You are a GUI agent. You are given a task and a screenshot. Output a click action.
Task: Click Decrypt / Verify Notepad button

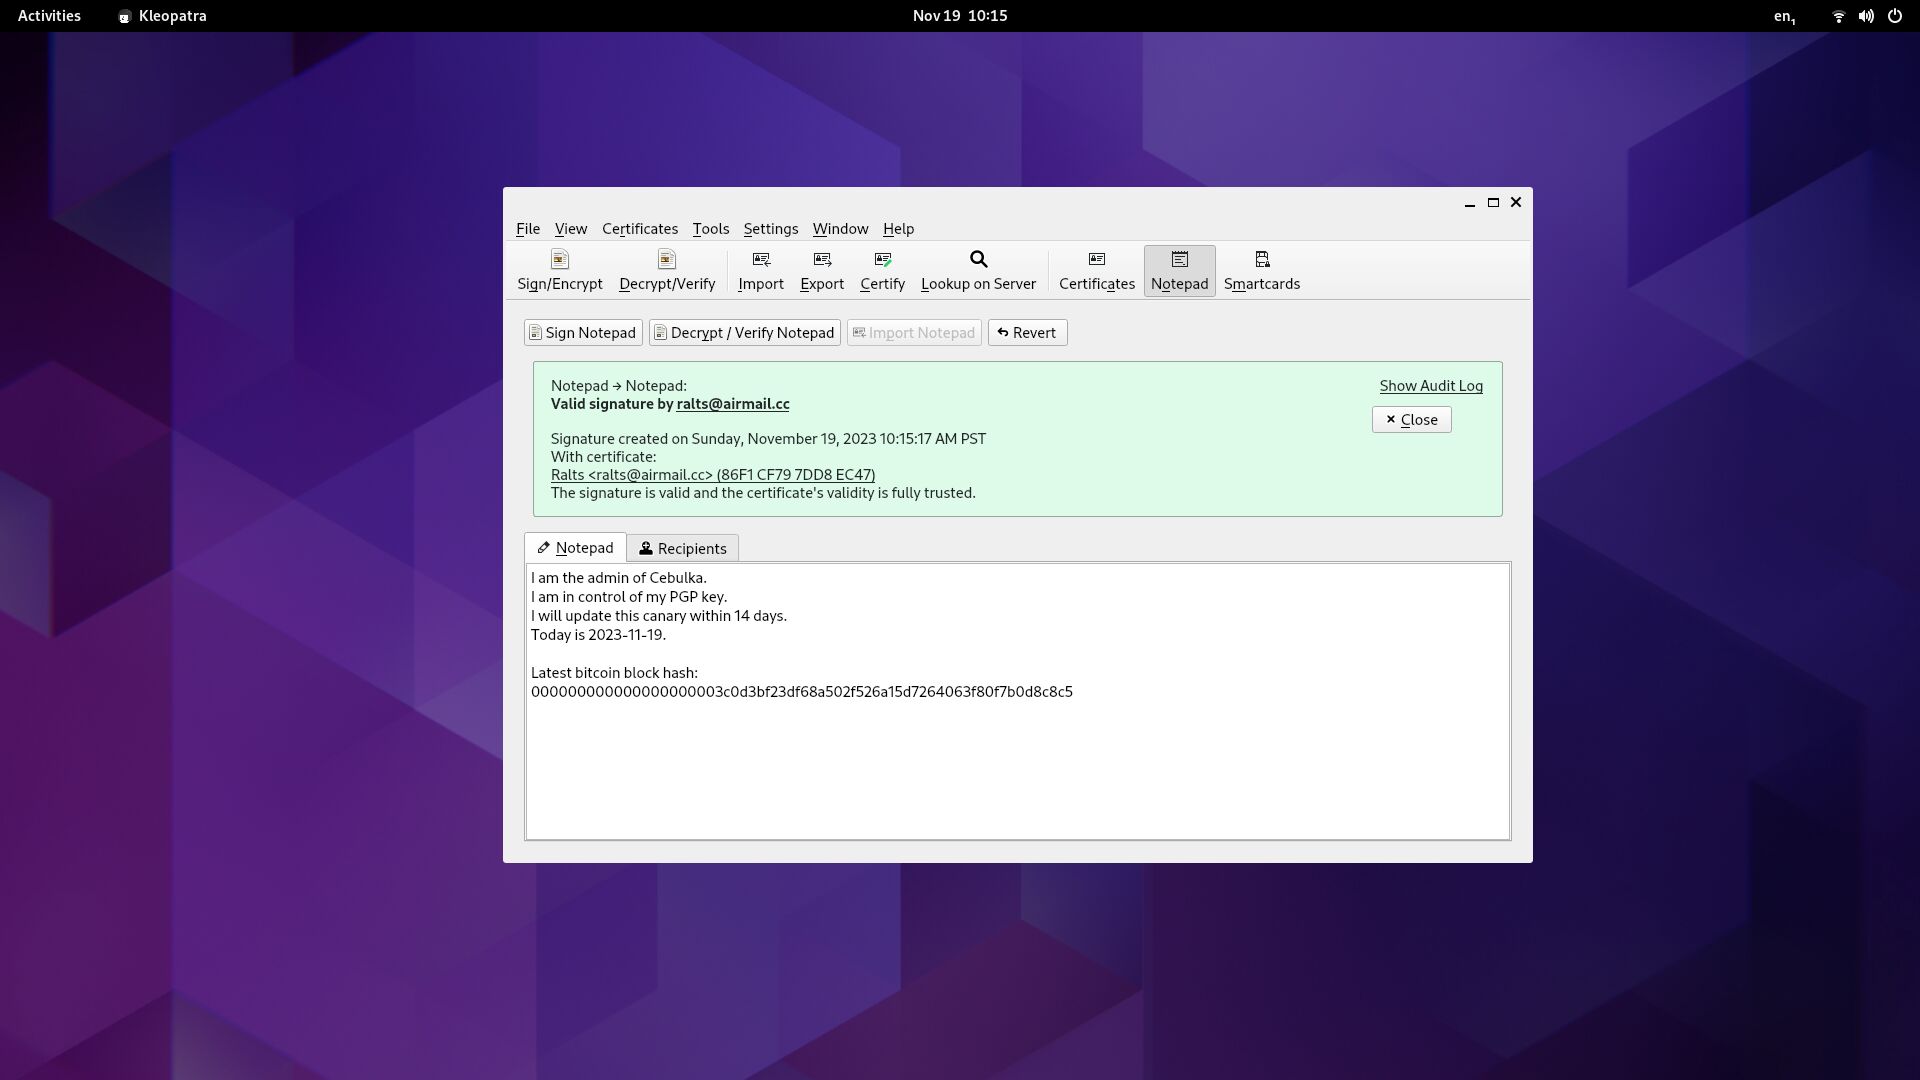(x=745, y=332)
